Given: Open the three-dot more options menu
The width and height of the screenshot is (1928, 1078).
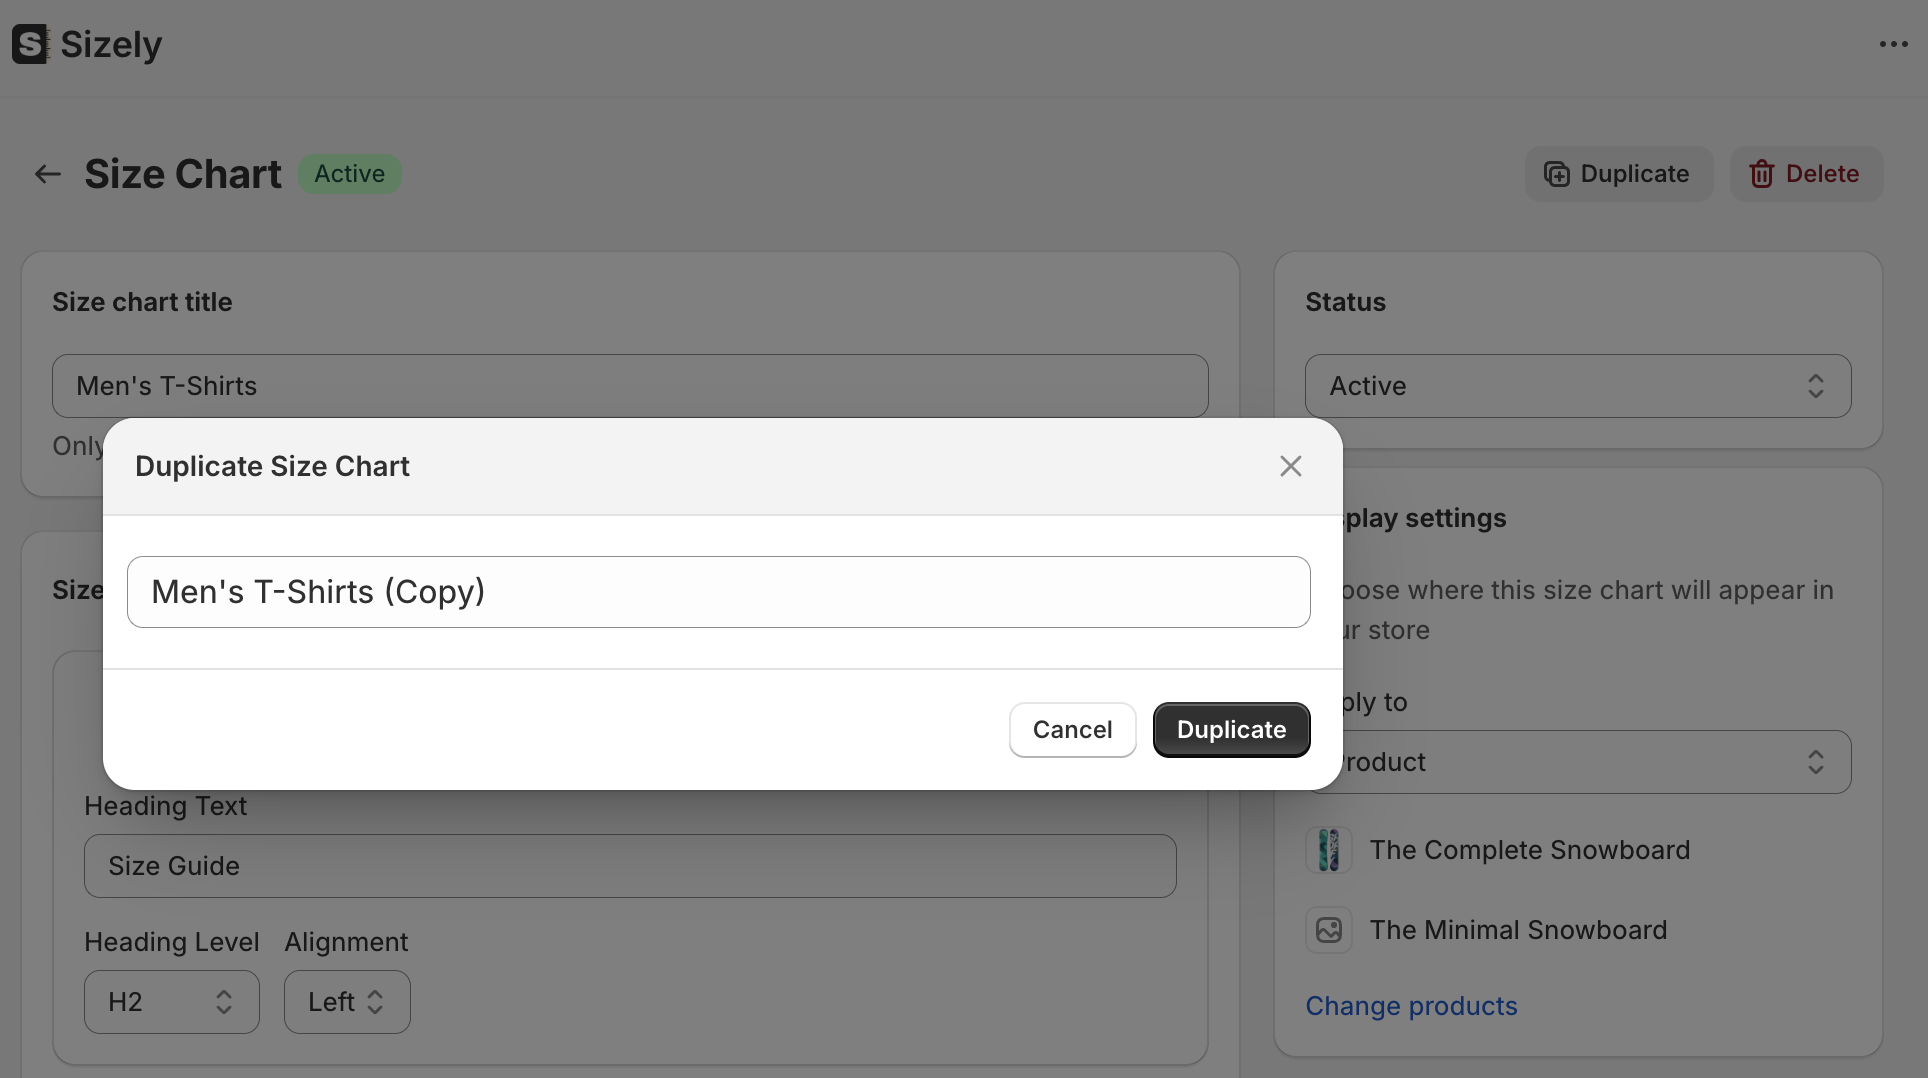Looking at the screenshot, I should click(1893, 44).
